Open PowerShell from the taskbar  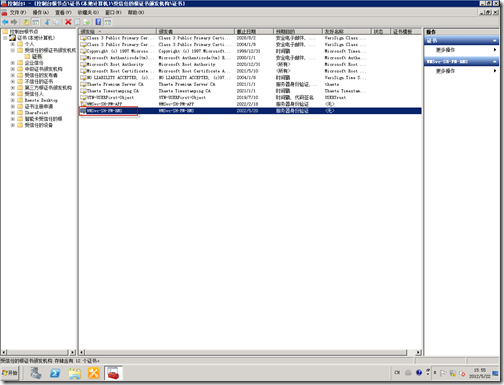(55, 373)
